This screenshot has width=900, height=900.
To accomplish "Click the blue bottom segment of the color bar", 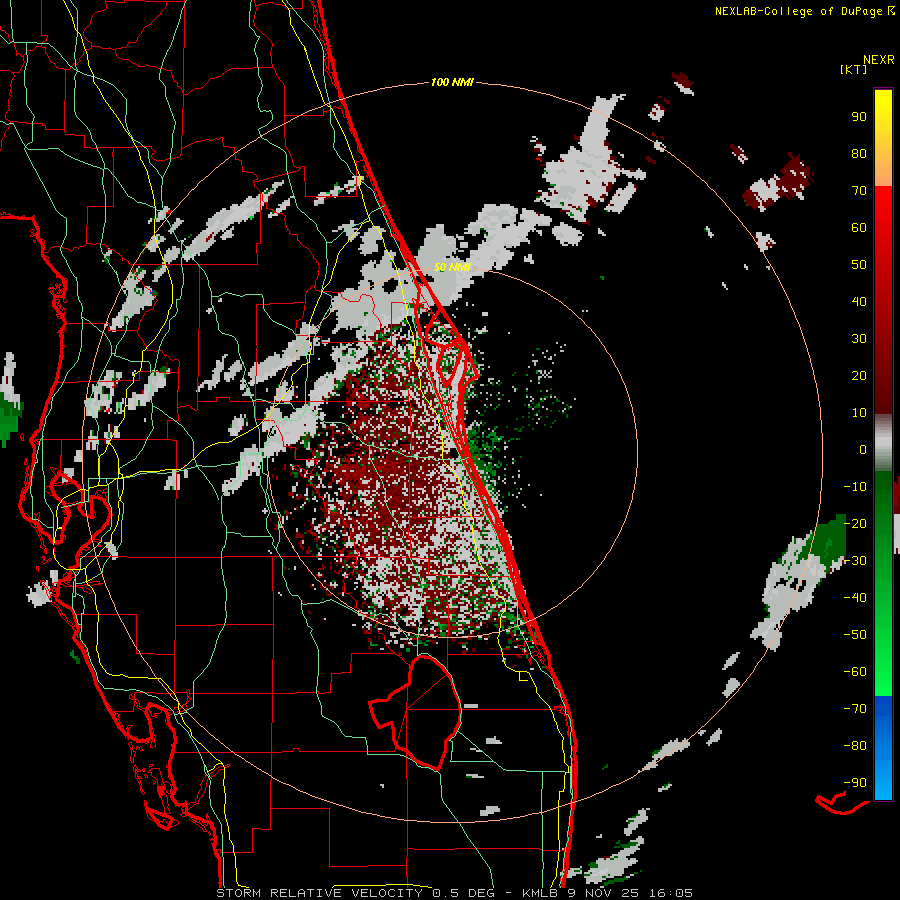I will pos(883,748).
